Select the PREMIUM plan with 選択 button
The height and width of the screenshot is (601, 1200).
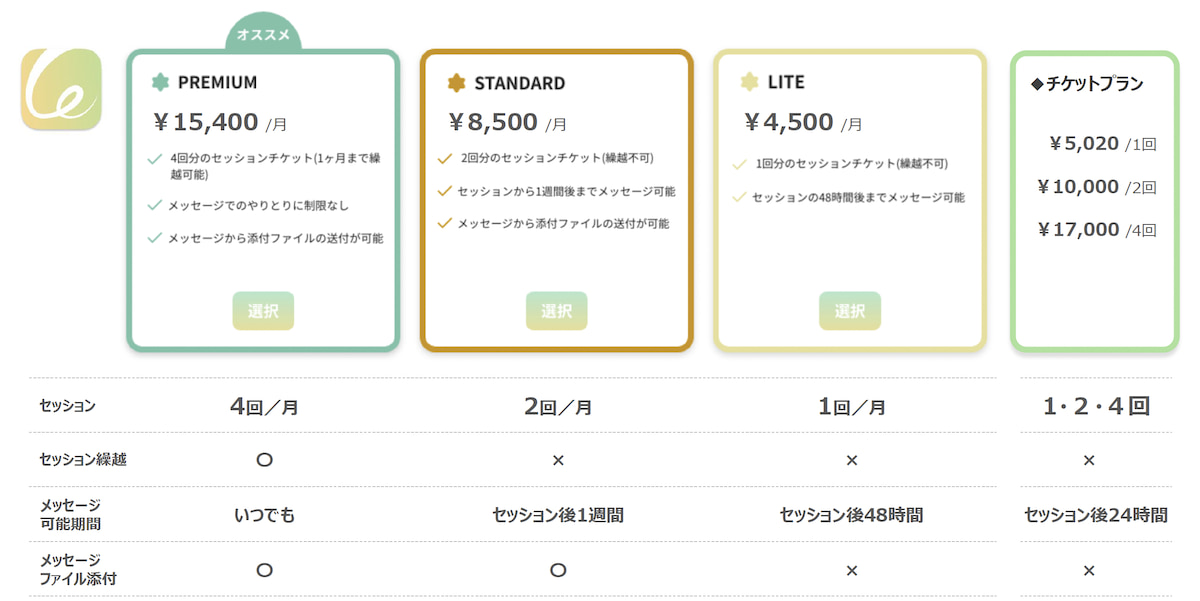coord(263,311)
